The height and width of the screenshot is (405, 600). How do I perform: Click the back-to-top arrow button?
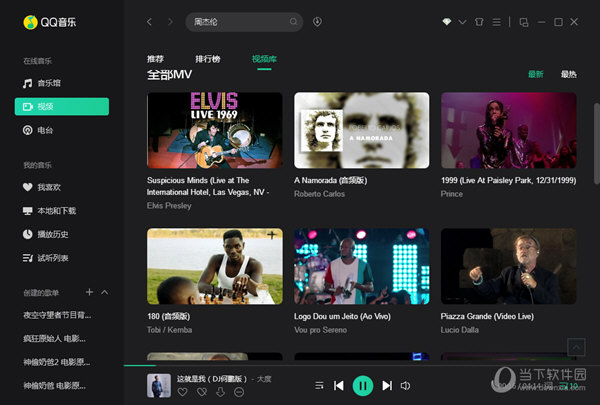pos(576,347)
